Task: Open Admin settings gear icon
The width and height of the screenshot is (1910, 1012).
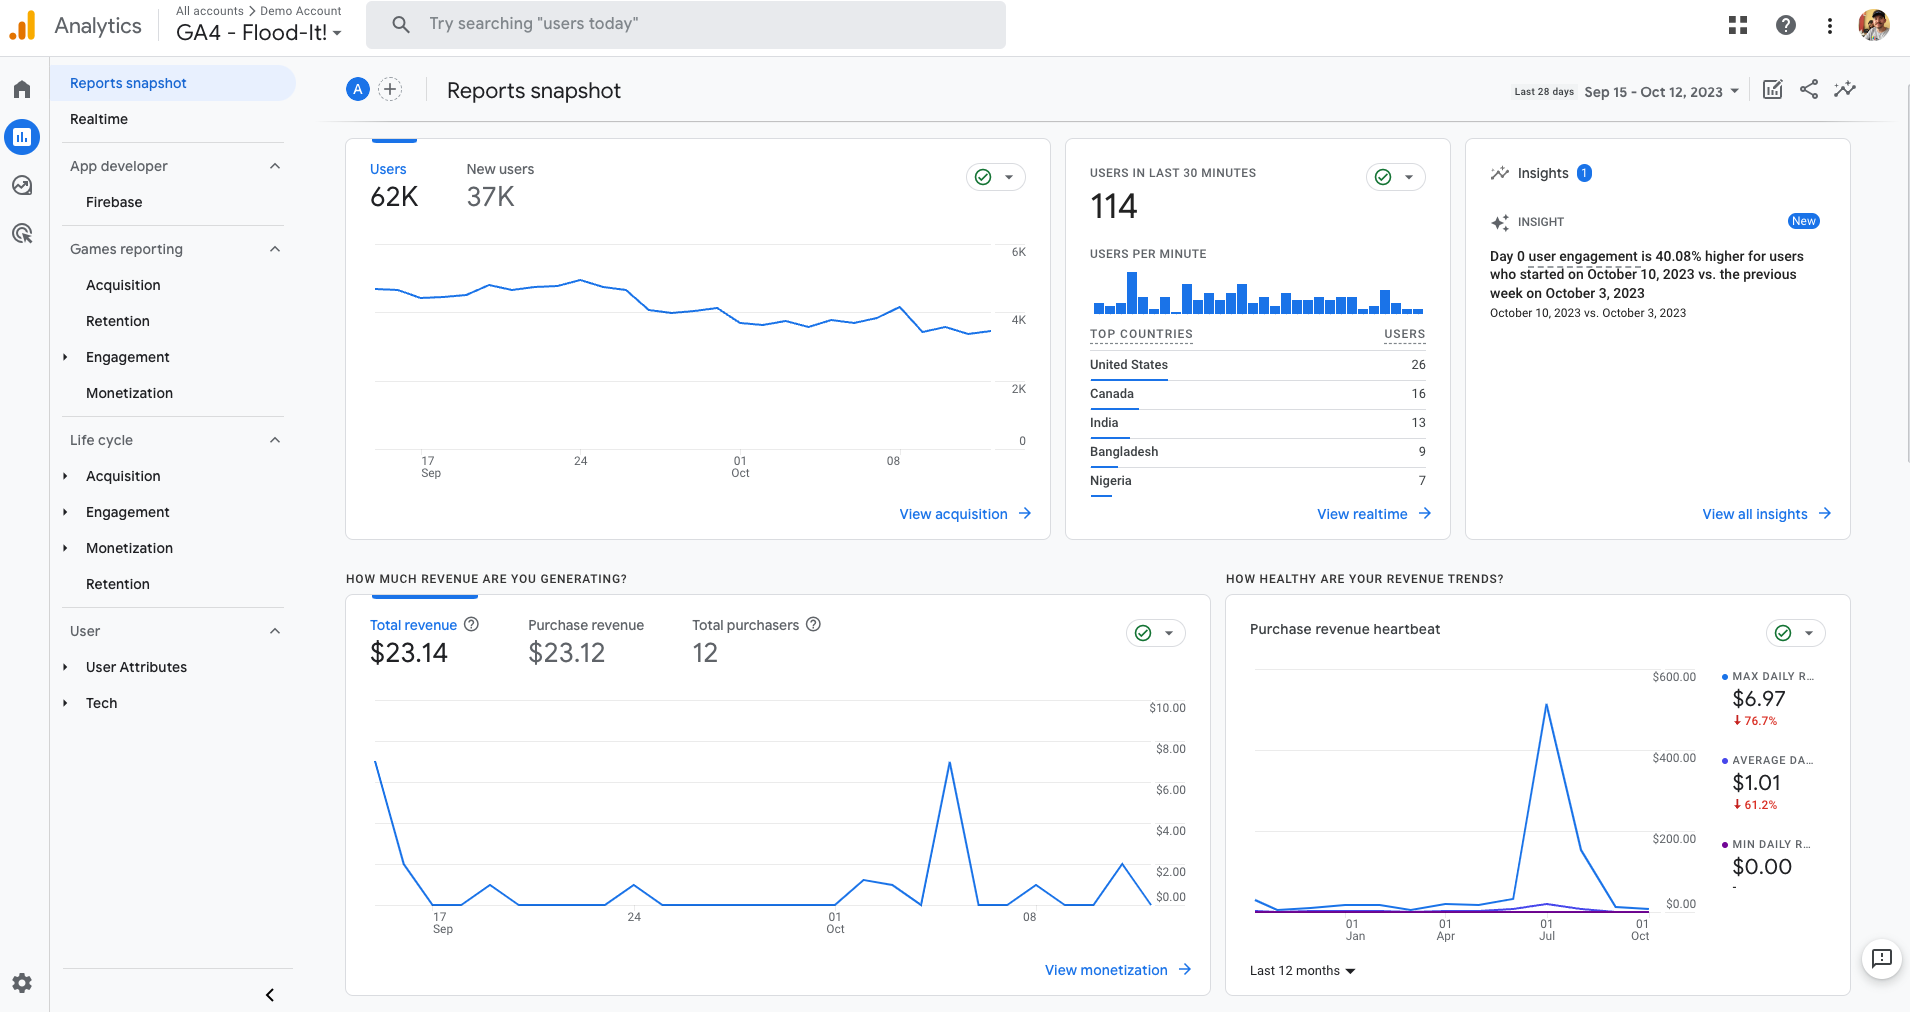Action: click(x=22, y=983)
